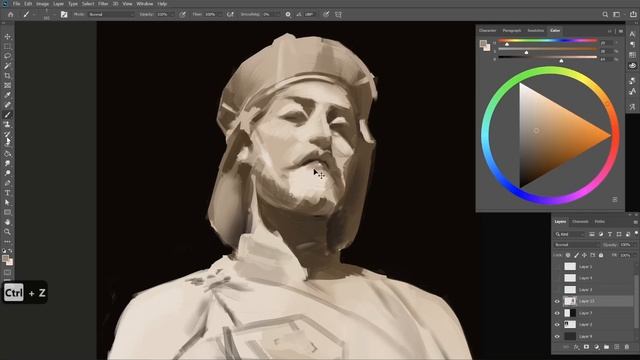Image resolution: width=640 pixels, height=360 pixels.
Task: Delete layer with trash icon
Action: tap(627, 347)
